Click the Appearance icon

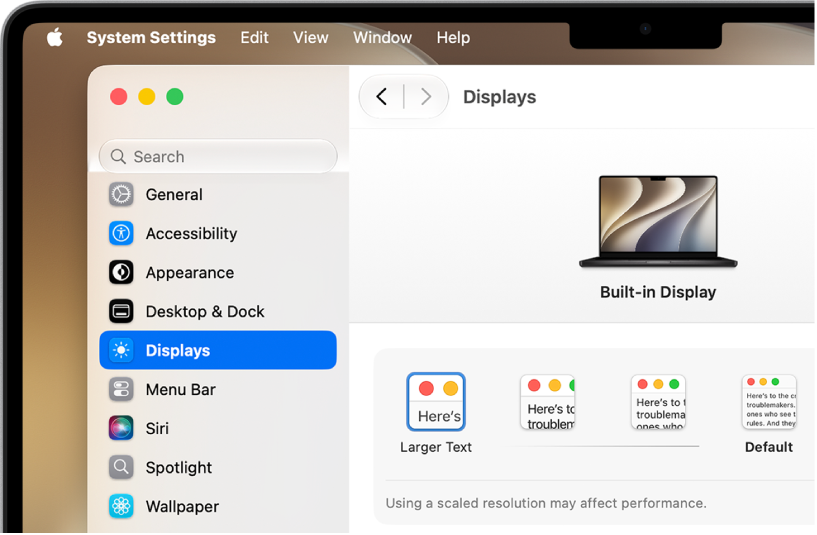coord(121,272)
